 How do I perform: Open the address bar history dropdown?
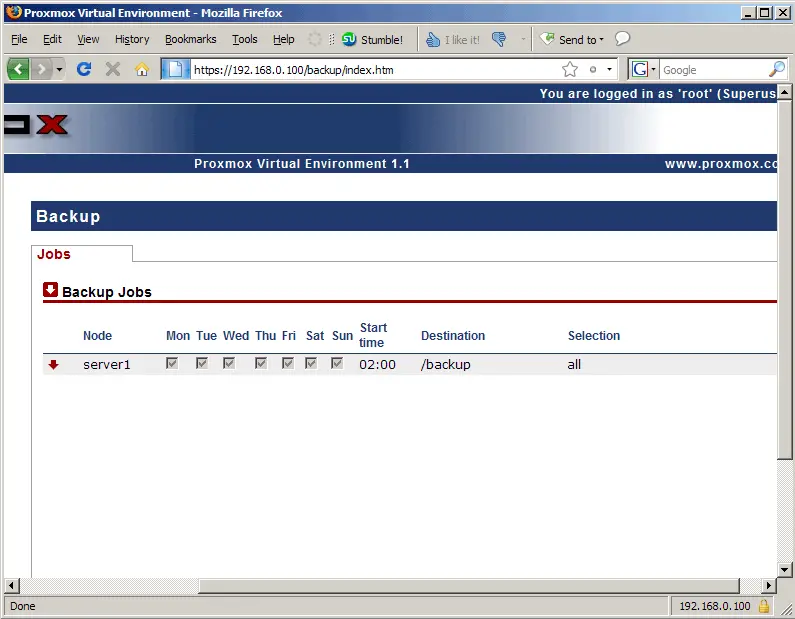tap(609, 69)
